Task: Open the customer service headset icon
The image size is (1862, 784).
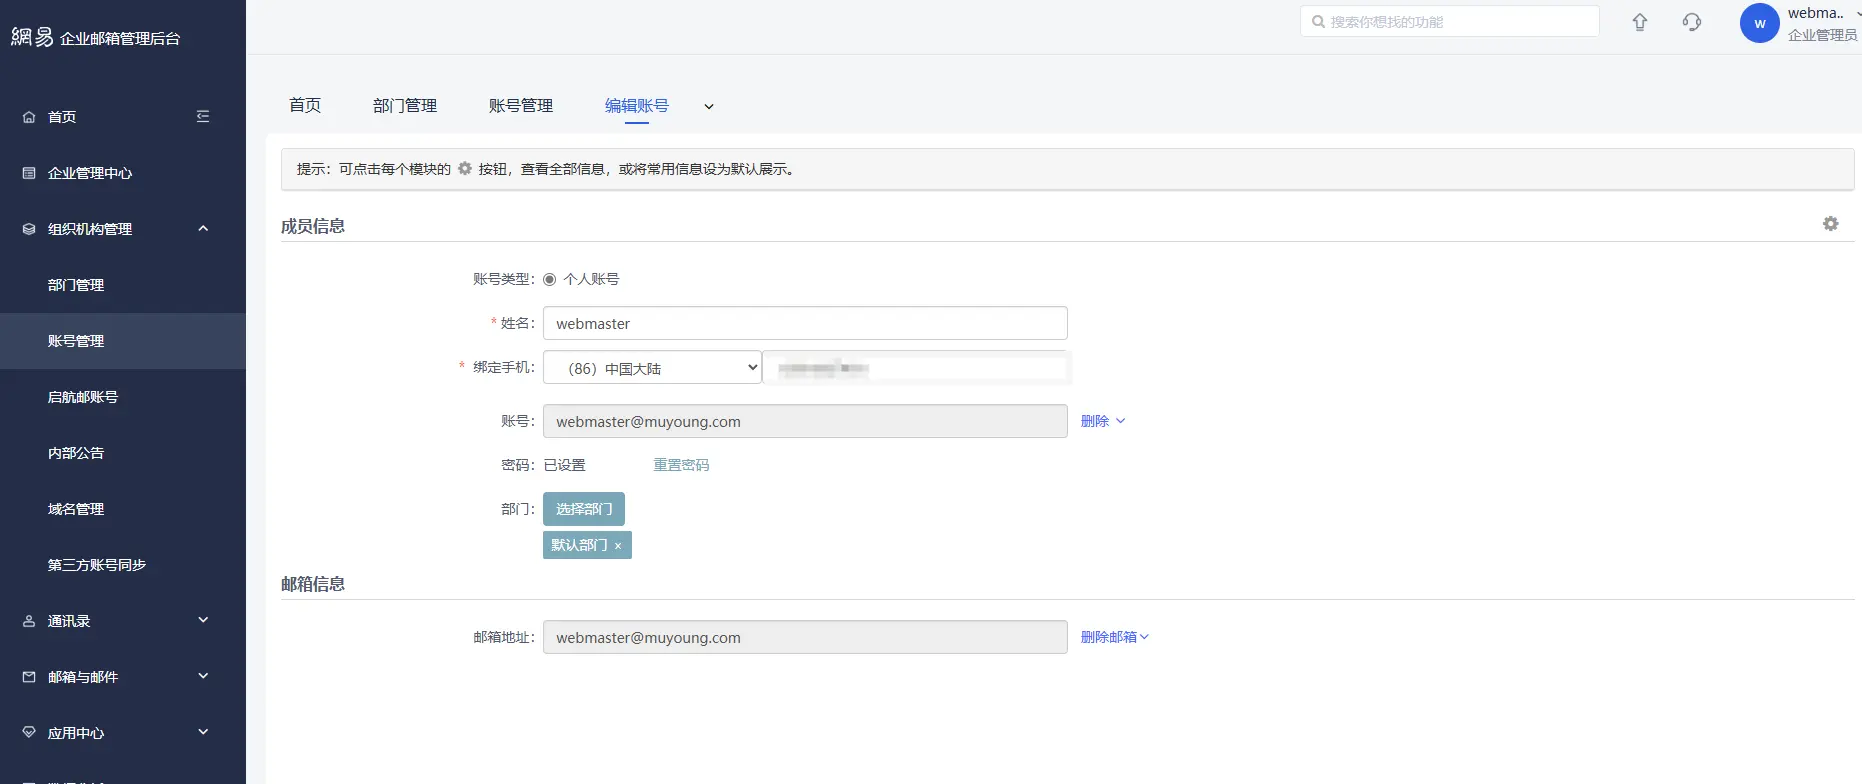Action: pos(1692,22)
